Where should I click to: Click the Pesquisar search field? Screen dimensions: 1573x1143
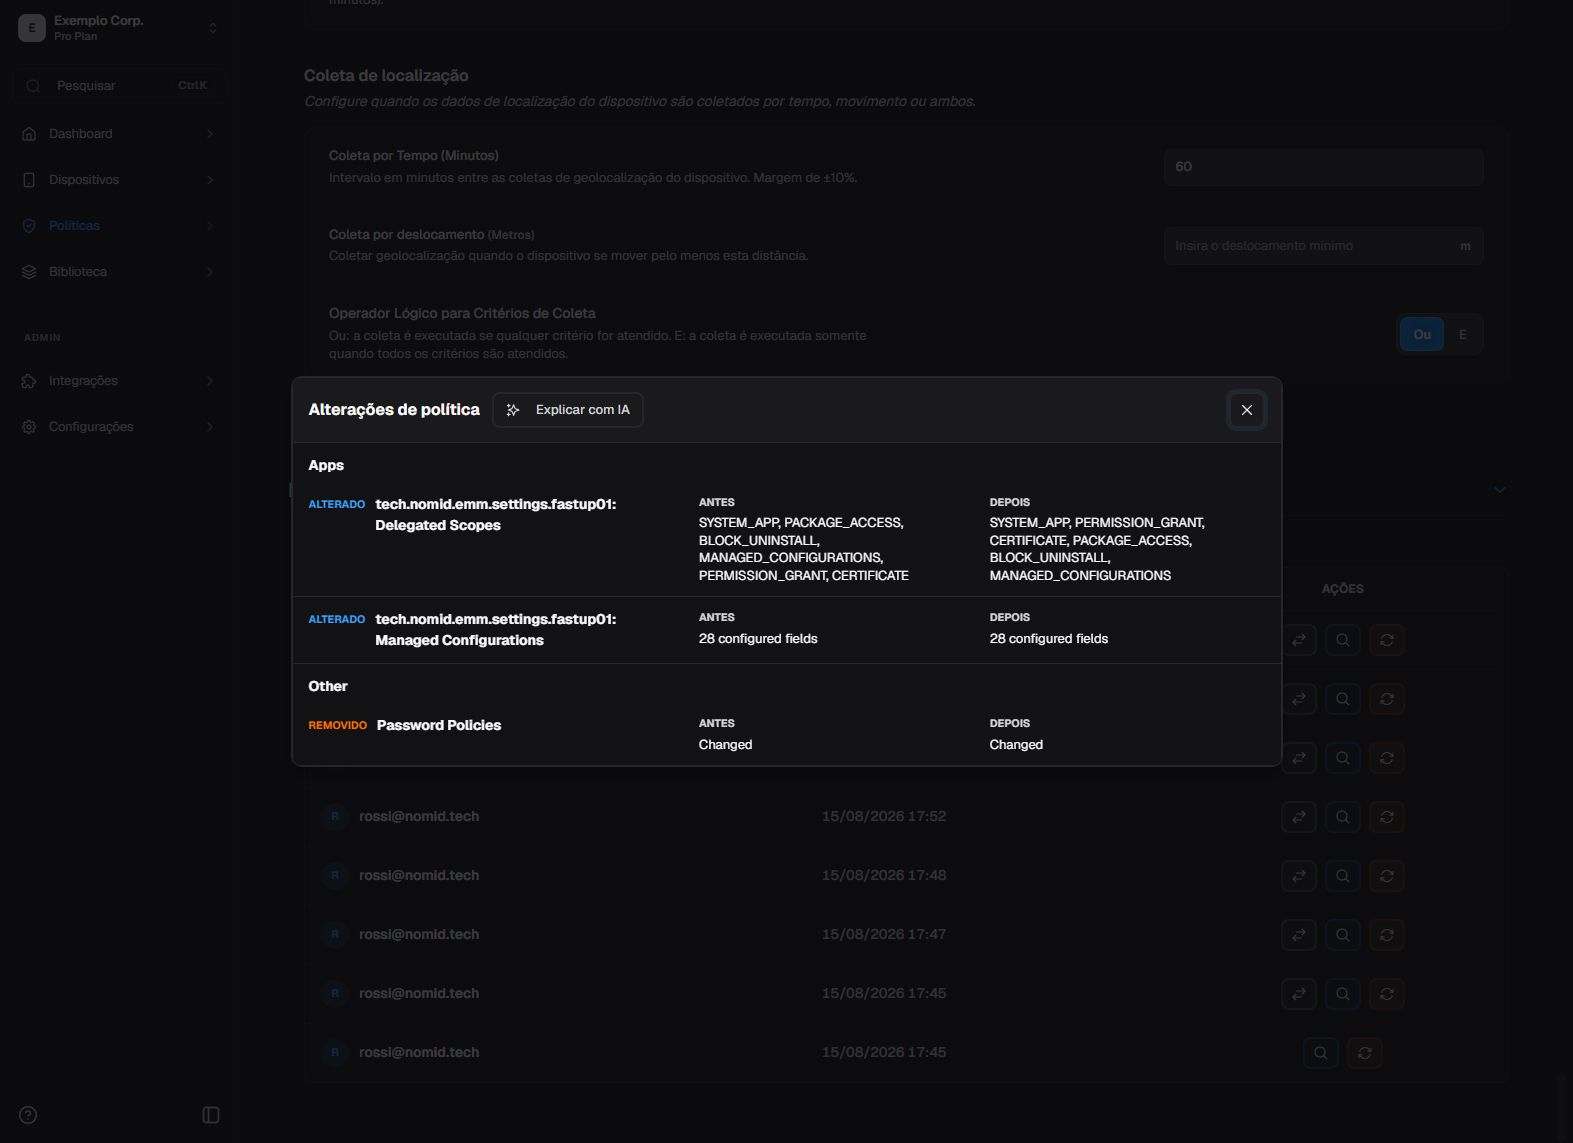coord(119,86)
